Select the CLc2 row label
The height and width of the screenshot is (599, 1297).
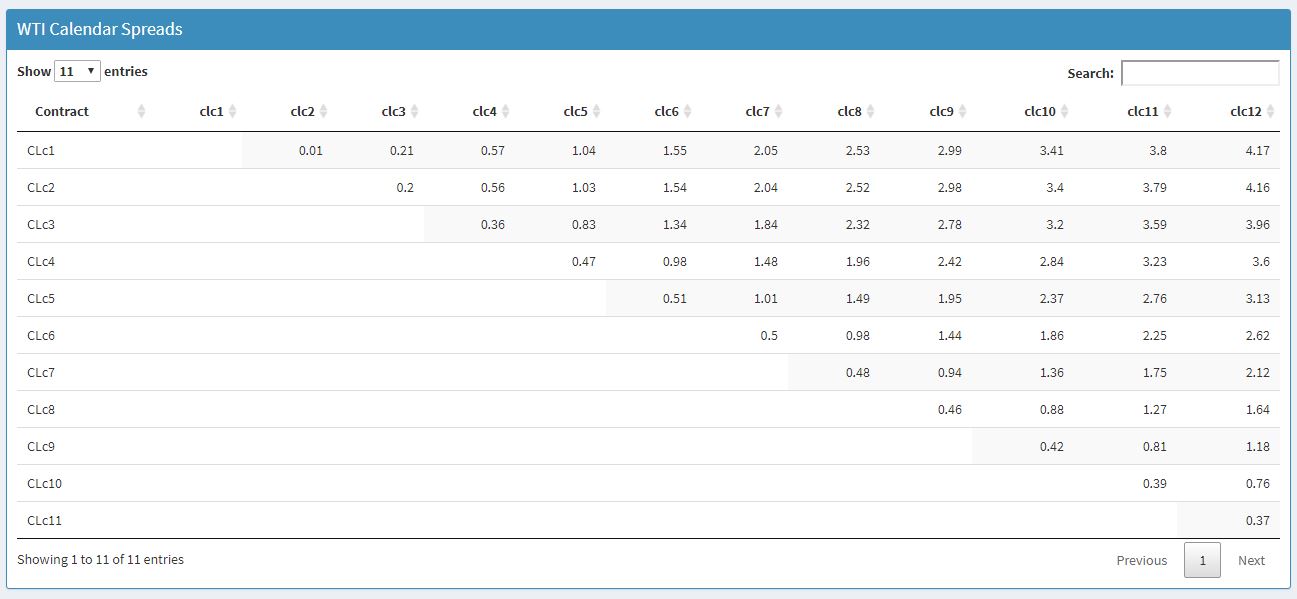(41, 187)
